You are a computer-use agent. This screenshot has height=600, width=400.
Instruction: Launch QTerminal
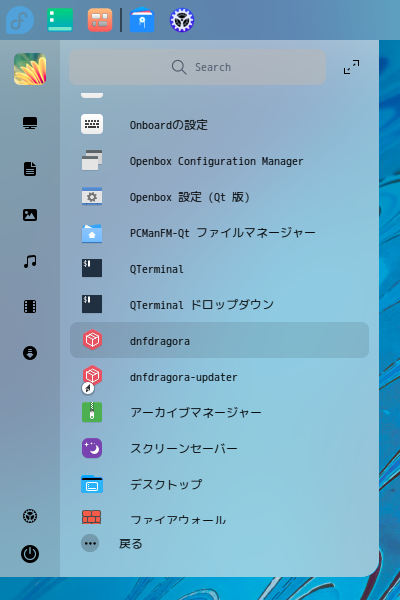tap(219, 269)
